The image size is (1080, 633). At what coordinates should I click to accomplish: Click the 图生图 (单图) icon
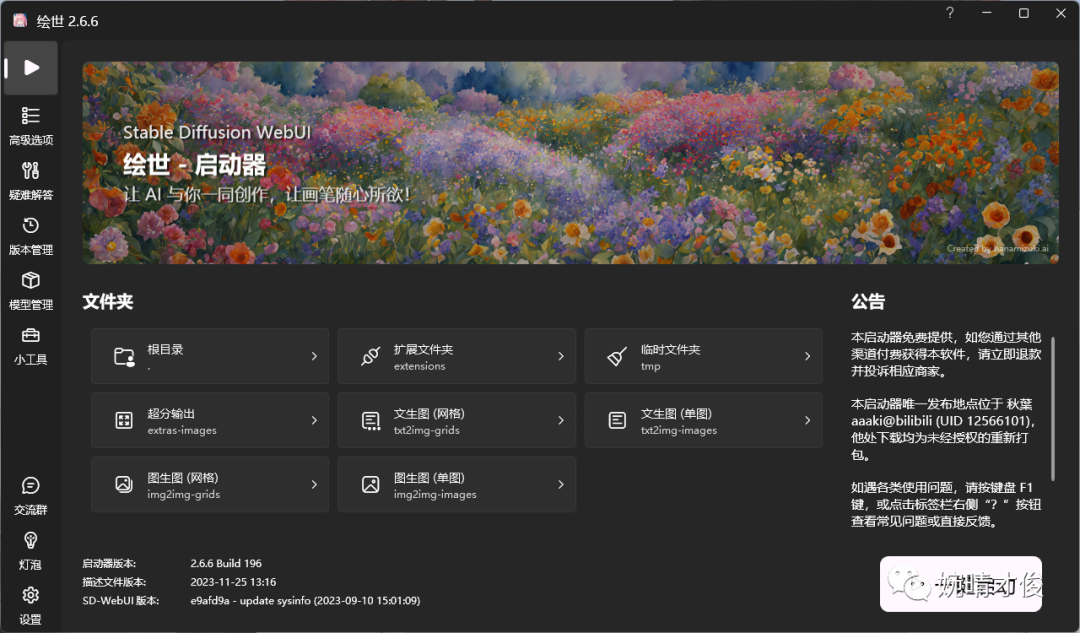coord(371,484)
